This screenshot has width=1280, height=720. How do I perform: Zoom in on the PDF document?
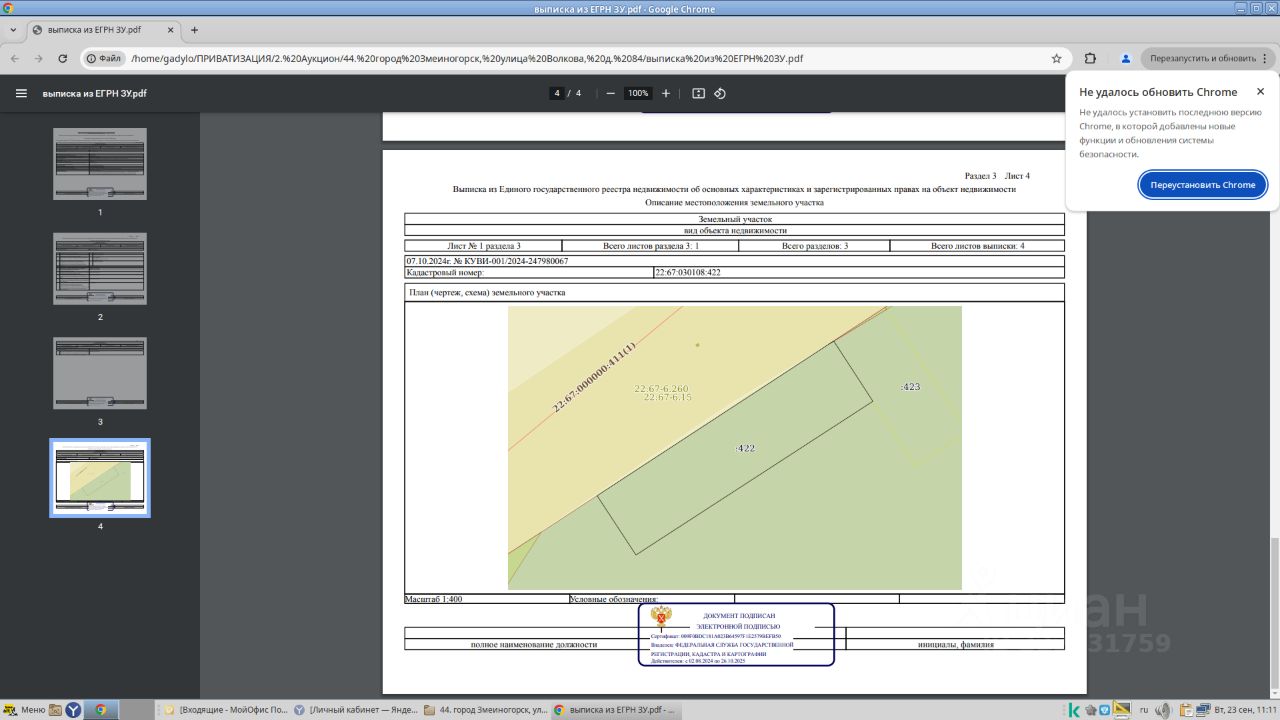(x=666, y=93)
